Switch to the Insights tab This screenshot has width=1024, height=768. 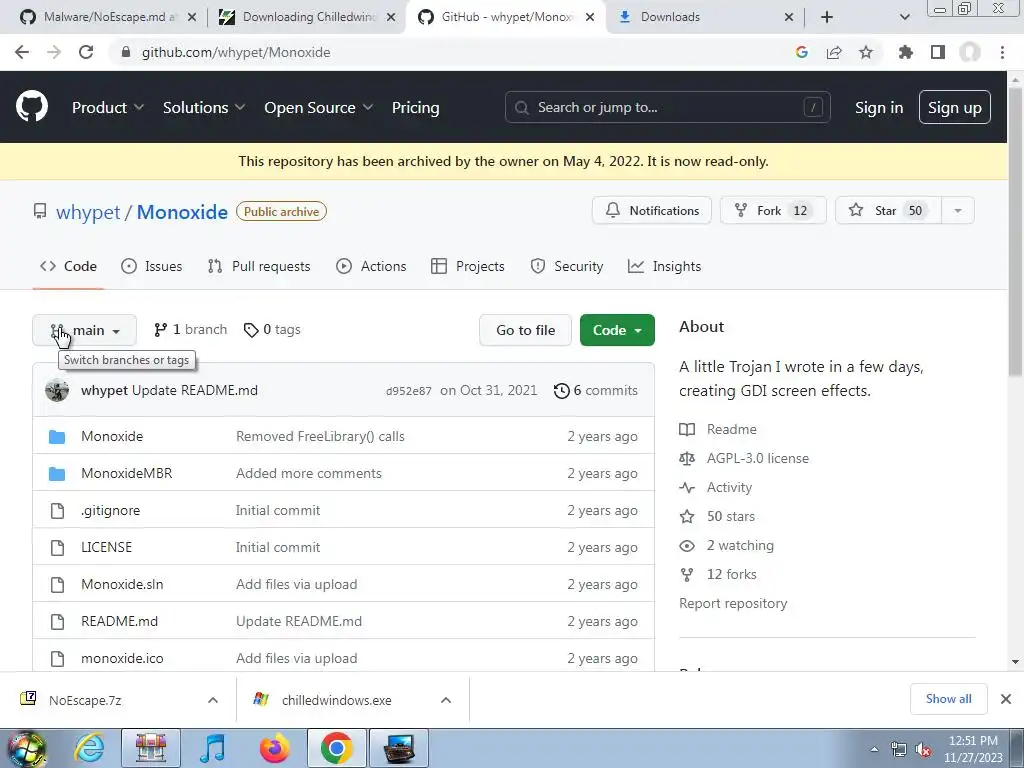(x=664, y=266)
